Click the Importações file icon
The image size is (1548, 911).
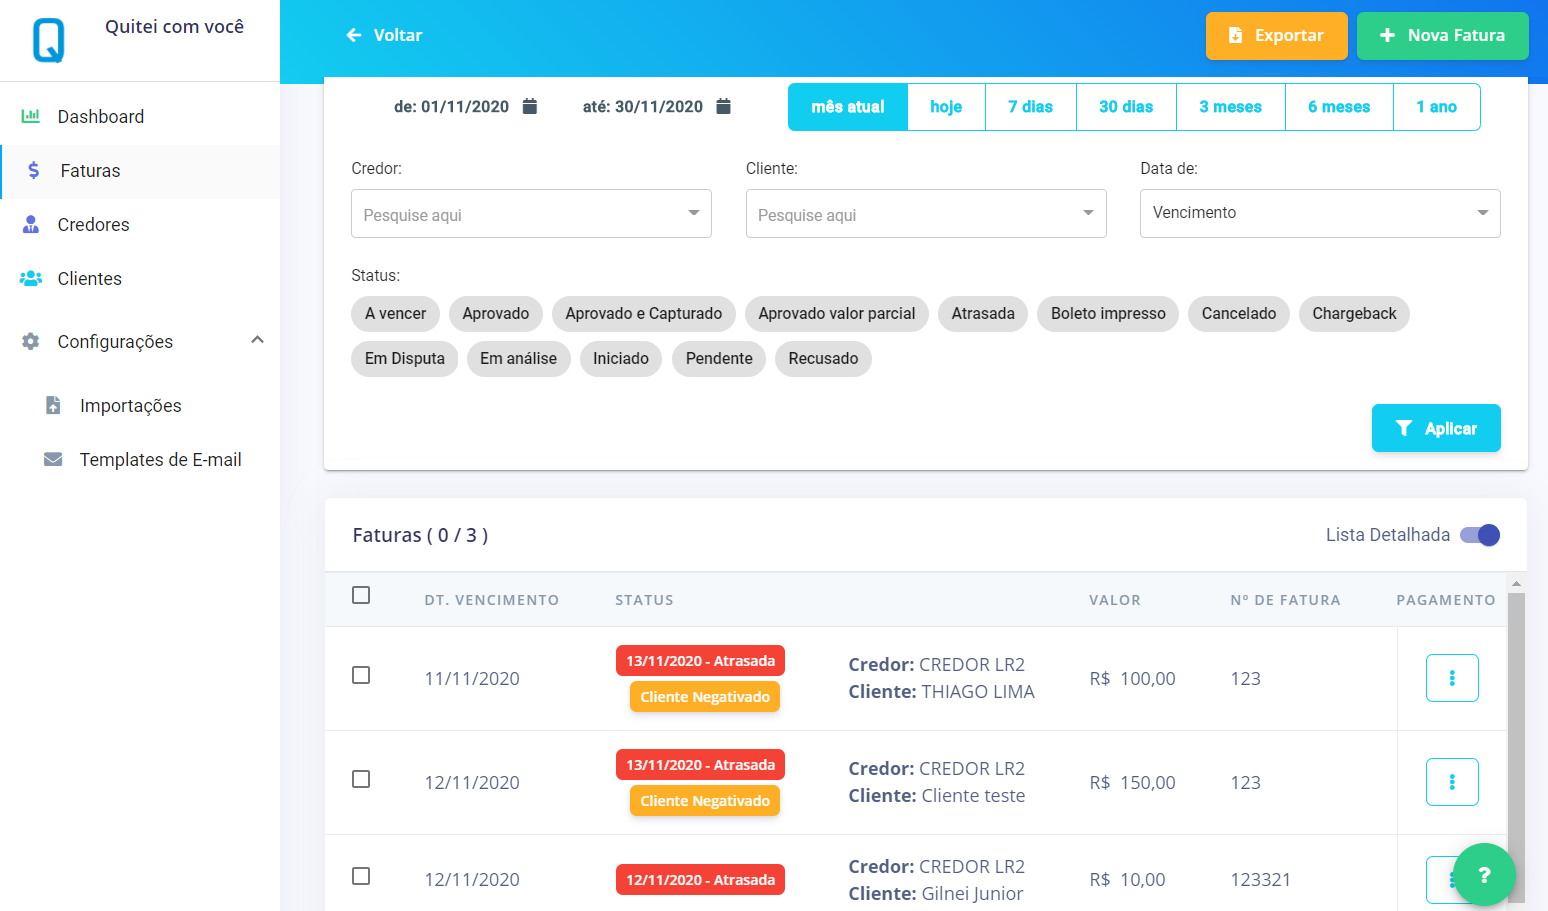(x=53, y=405)
